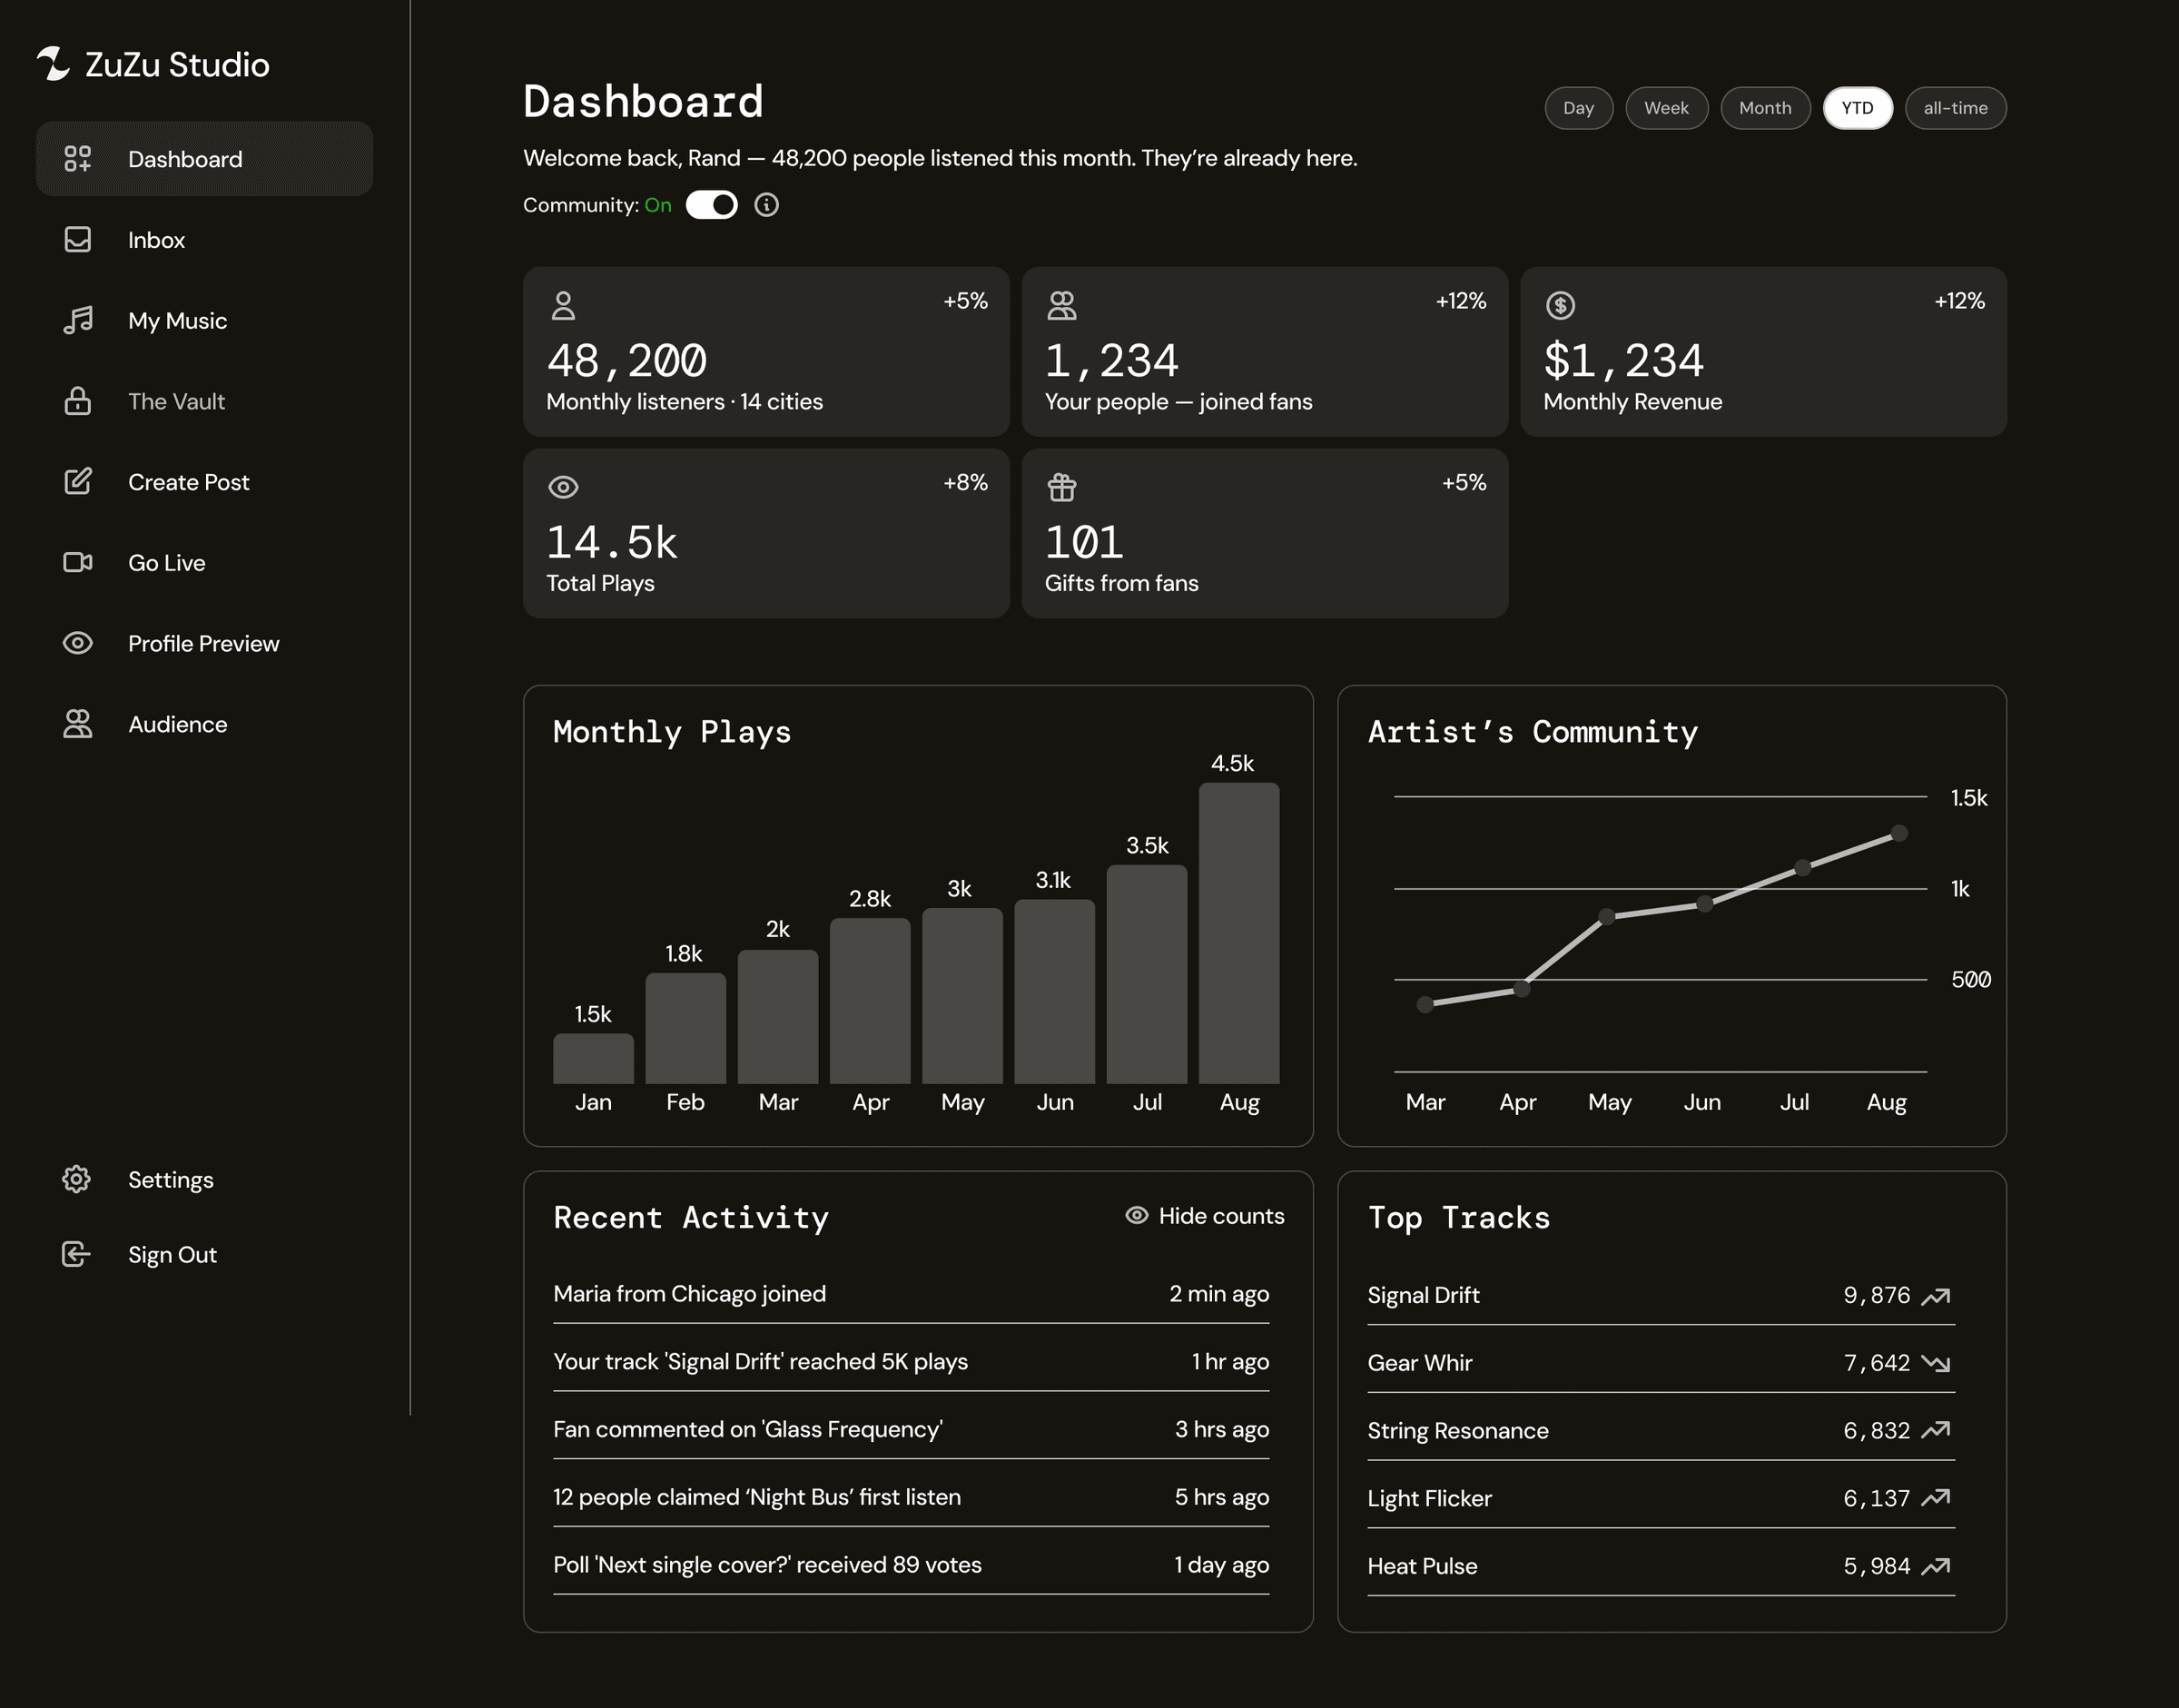Image resolution: width=2179 pixels, height=1708 pixels.
Task: Open the Light Flicker track row
Action: 1661,1499
